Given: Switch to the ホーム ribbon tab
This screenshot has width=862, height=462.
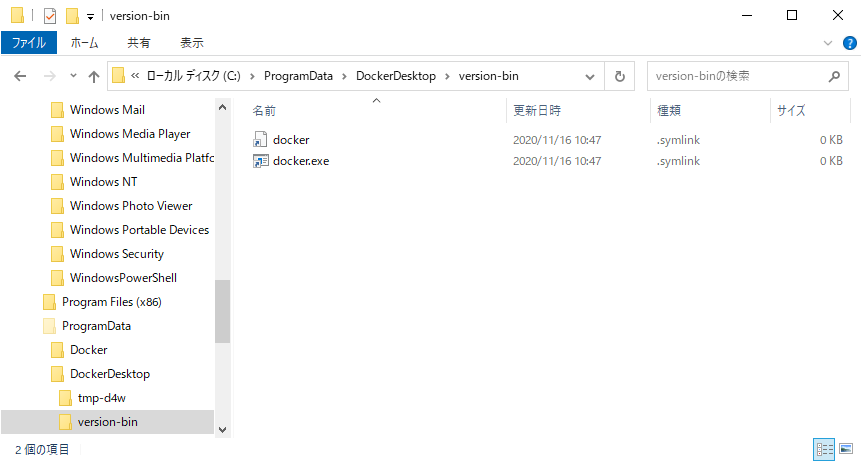Looking at the screenshot, I should point(84,42).
